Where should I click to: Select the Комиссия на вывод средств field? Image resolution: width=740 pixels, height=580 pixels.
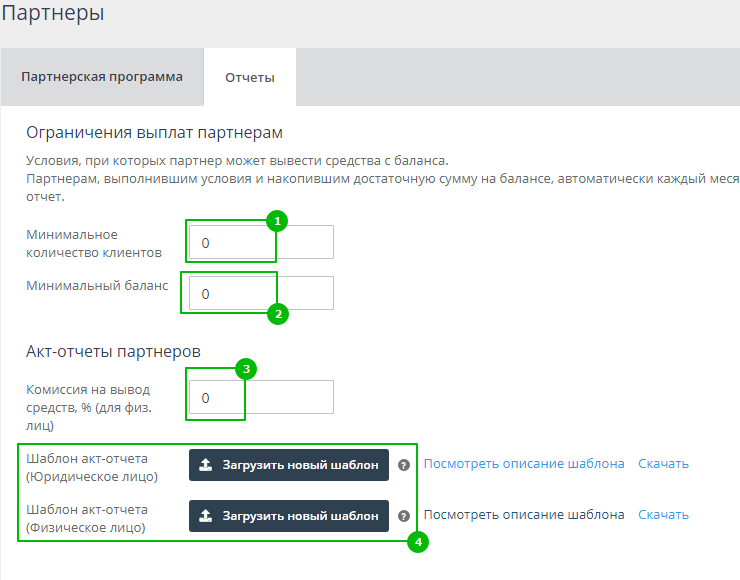pyautogui.click(x=260, y=397)
